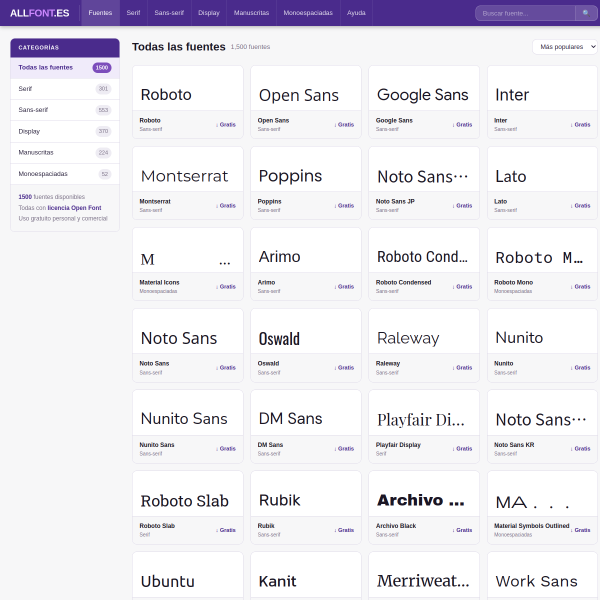The image size is (600, 600).
Task: Select Todas las fuentes in sidebar
Action: (65, 68)
